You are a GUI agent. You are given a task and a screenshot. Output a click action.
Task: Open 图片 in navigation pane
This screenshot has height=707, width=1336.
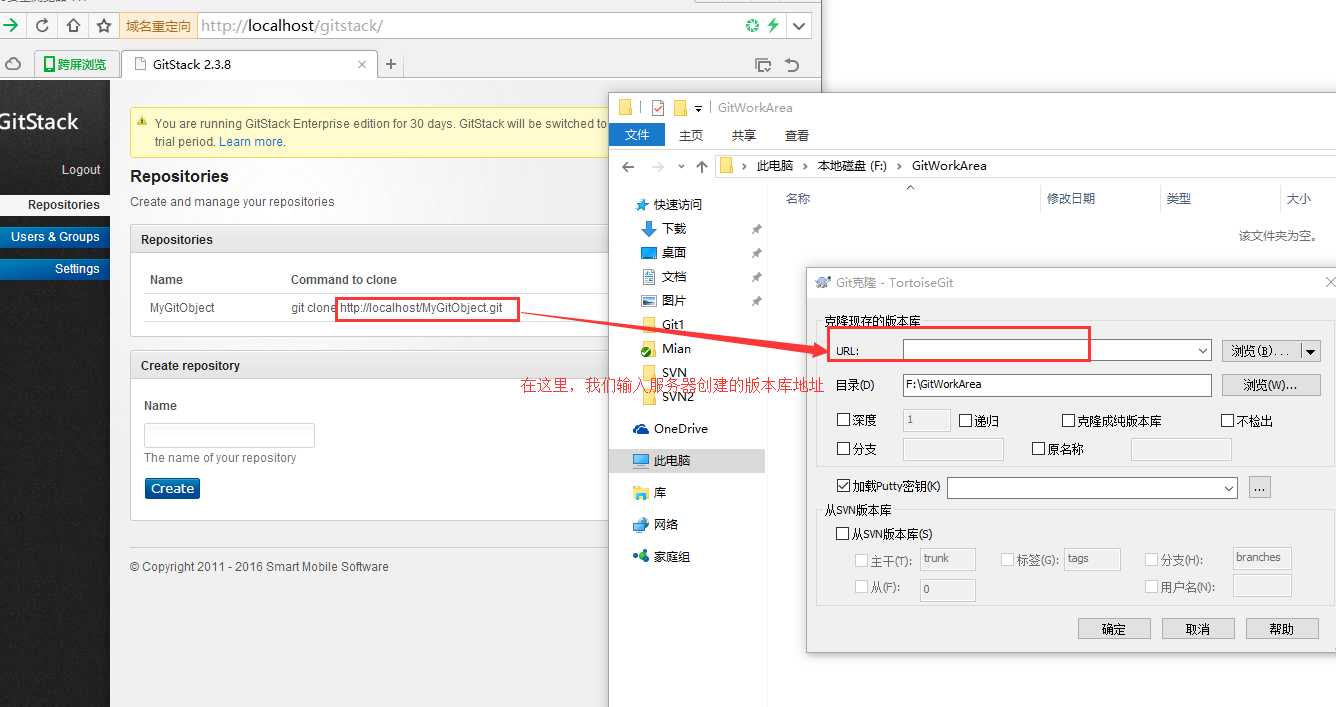pos(674,300)
